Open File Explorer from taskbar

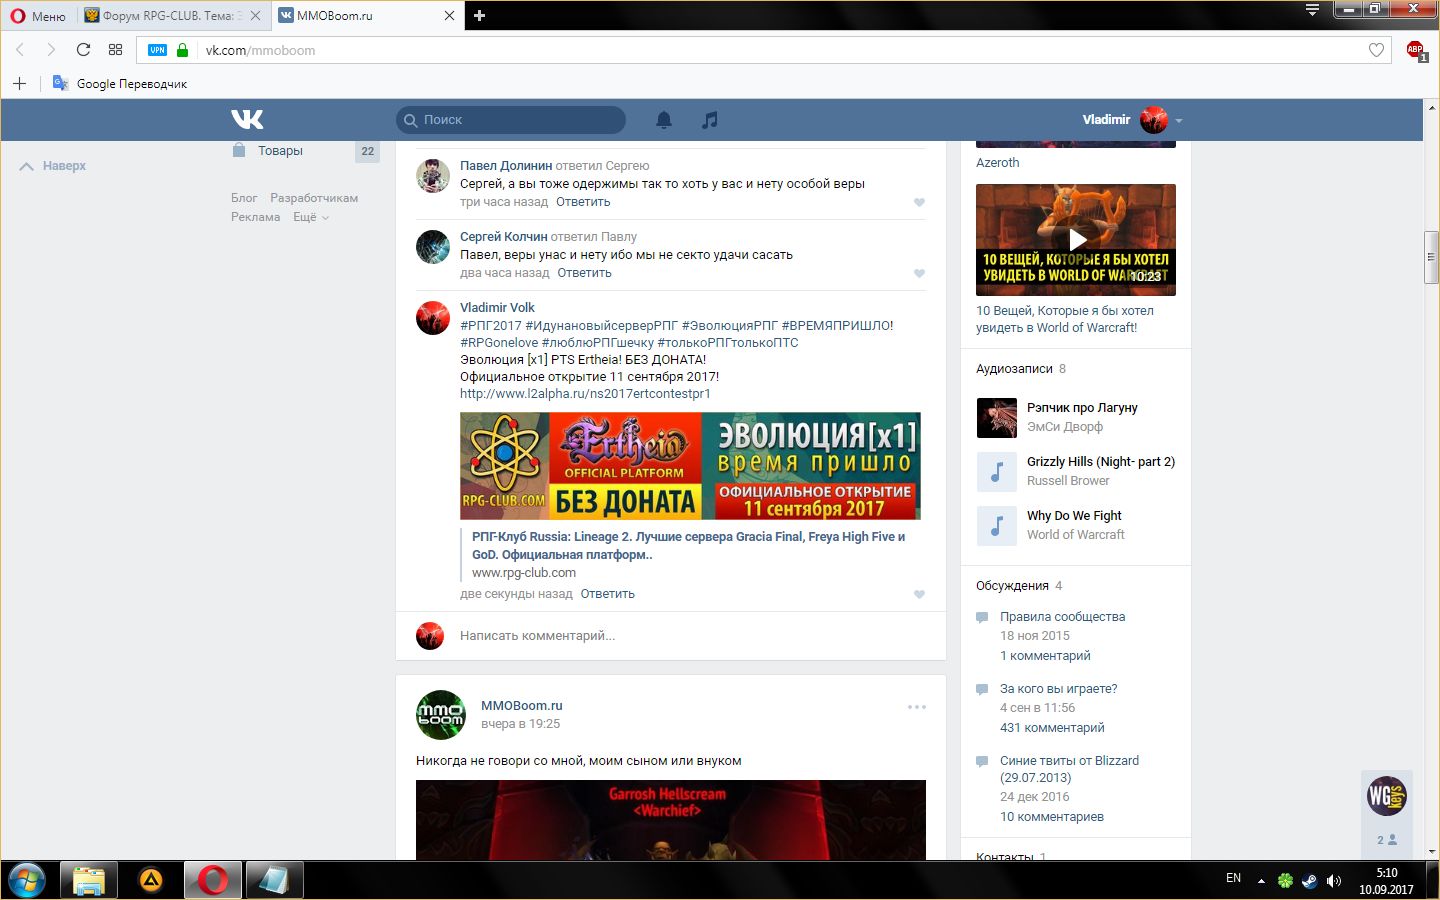coord(89,880)
